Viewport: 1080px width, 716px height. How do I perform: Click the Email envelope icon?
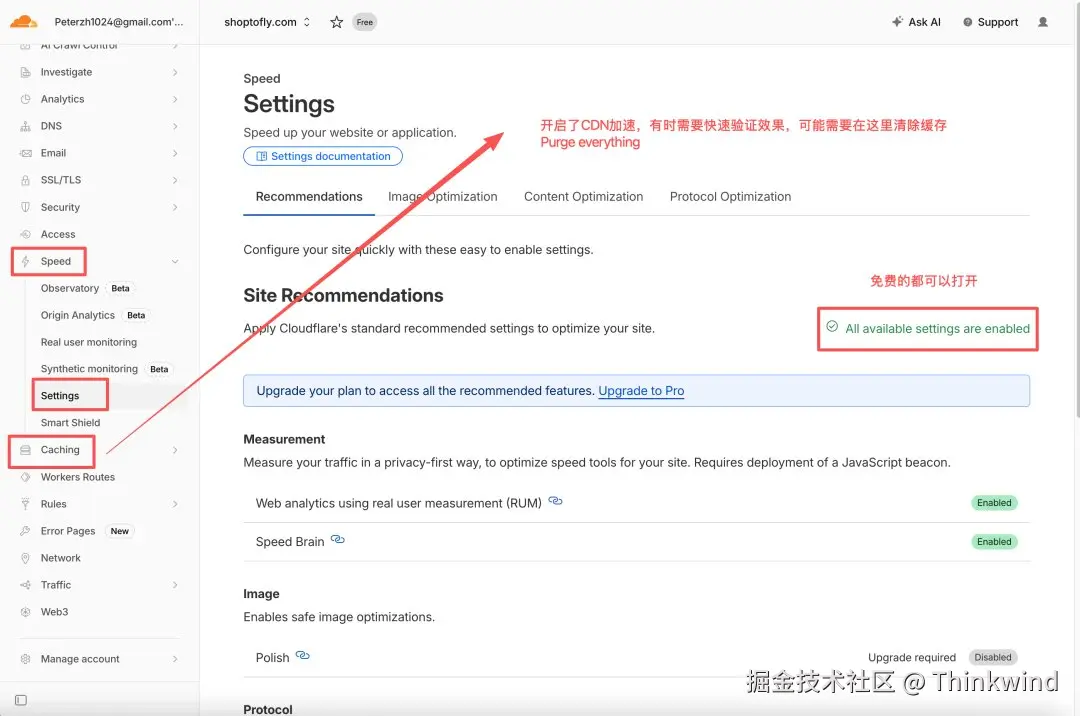(x=25, y=153)
